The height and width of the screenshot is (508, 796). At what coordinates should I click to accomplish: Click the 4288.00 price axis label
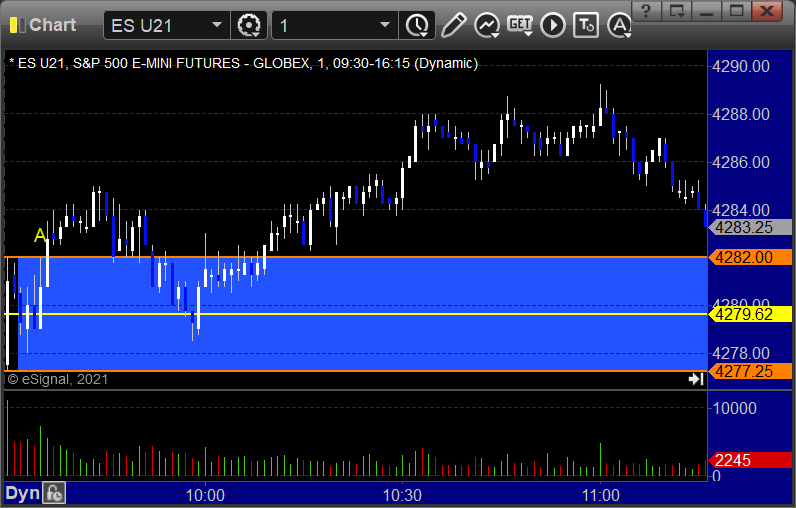[x=741, y=114]
